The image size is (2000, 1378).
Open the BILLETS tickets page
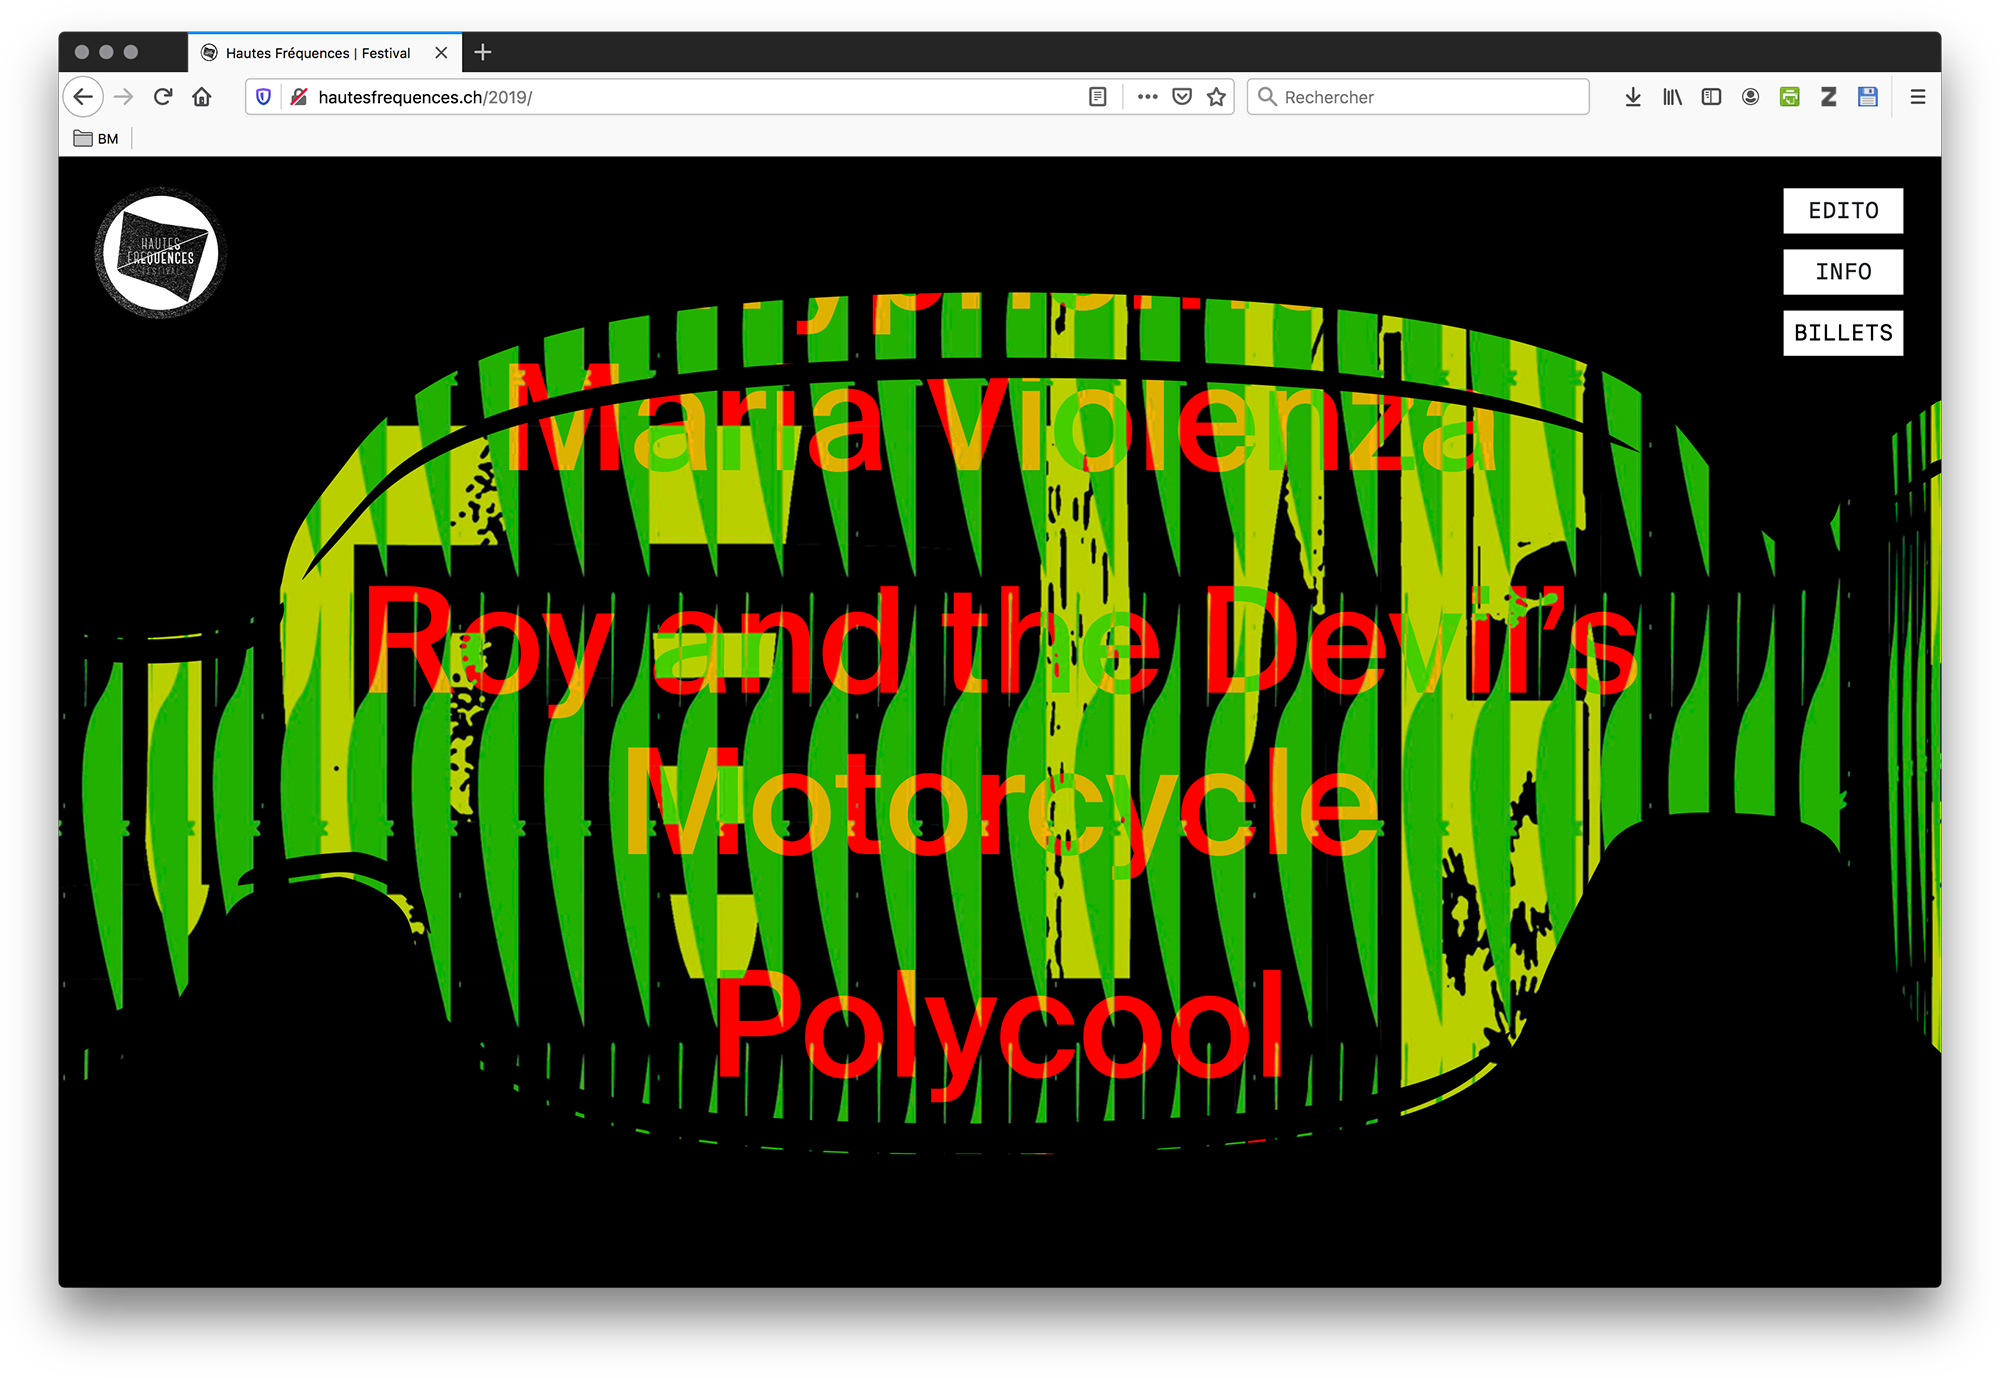[1843, 333]
